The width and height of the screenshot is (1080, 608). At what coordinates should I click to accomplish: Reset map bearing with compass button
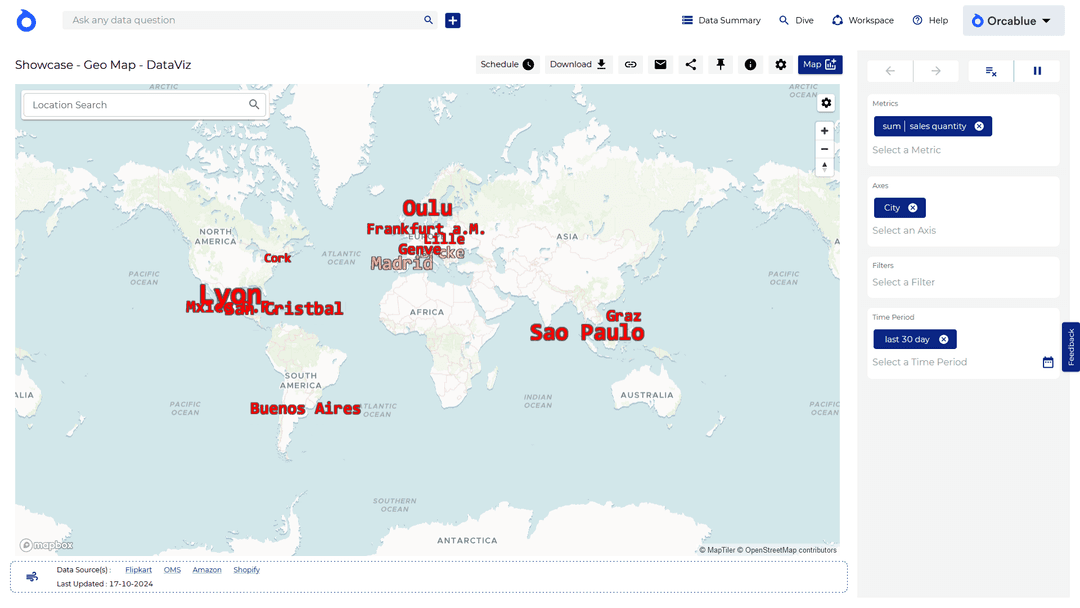coord(825,167)
